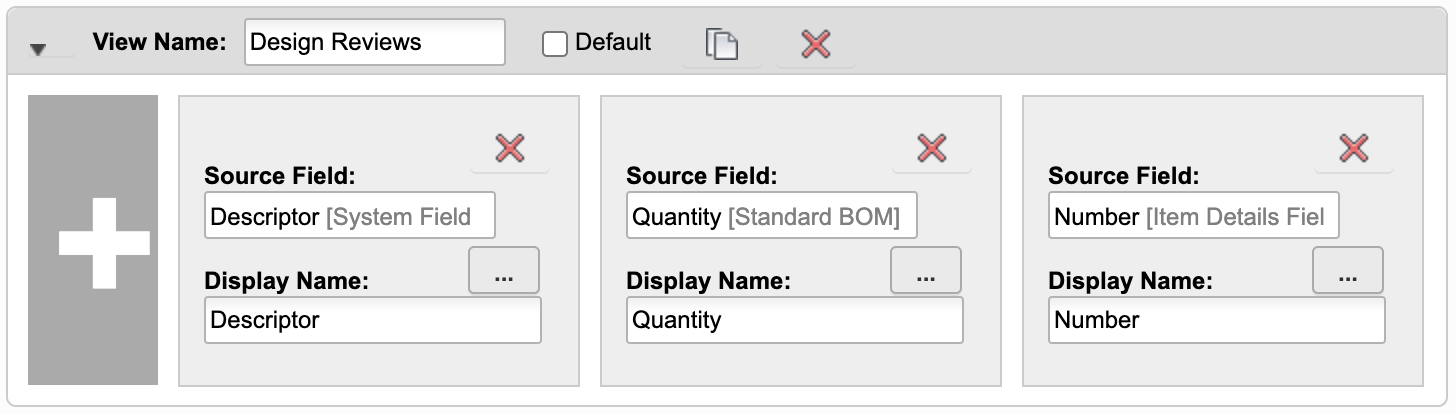The height and width of the screenshot is (414, 1456).
Task: Remove the Quantity column card
Action: [x=932, y=149]
